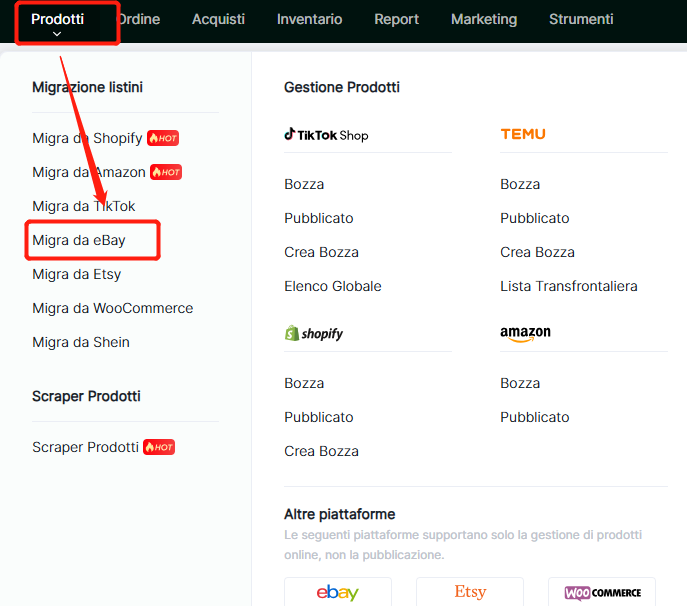
Task: Click the WooCommerce platform card
Action: 602,592
